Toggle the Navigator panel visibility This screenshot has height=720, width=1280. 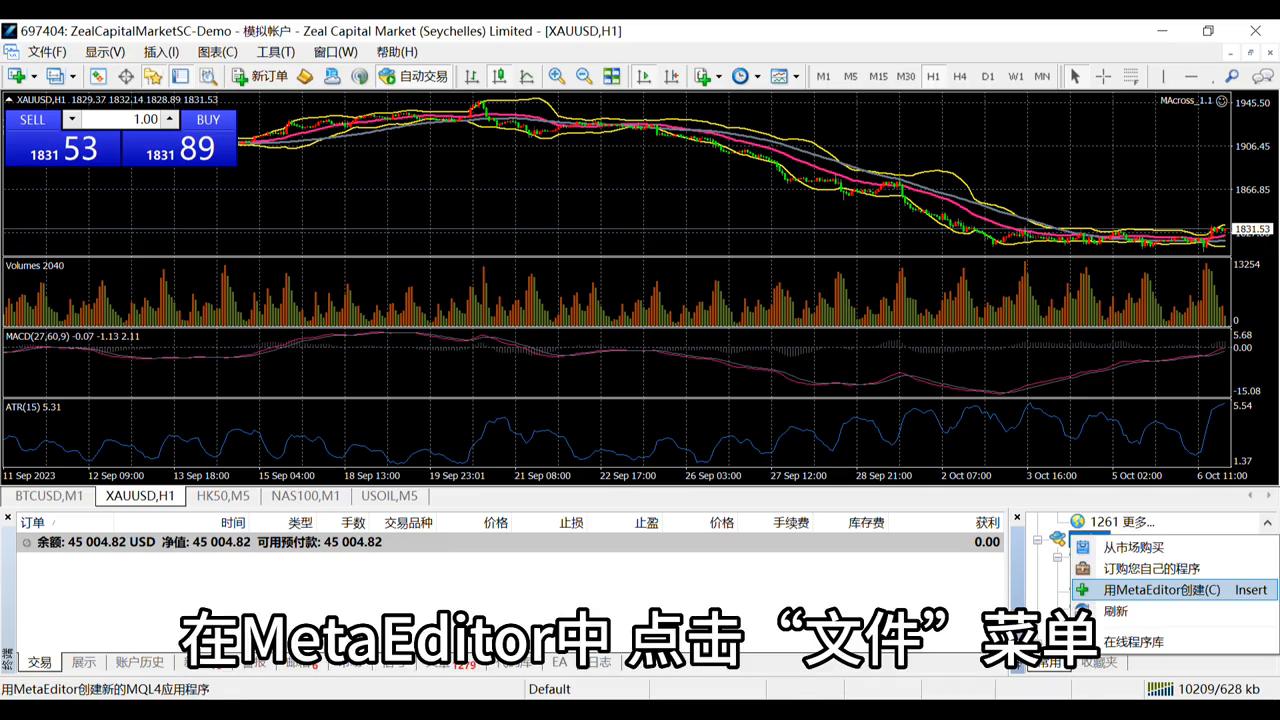[x=155, y=76]
